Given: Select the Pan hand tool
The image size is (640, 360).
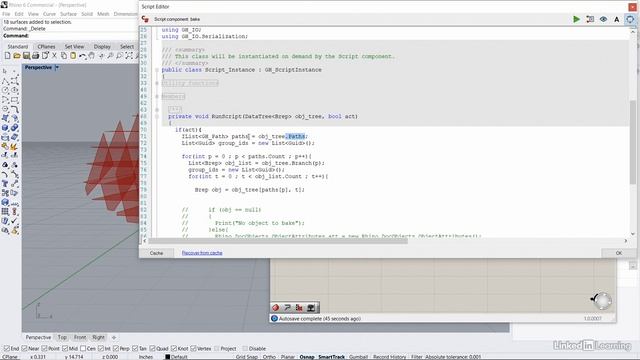Looking at the screenshot, I should 92,56.
